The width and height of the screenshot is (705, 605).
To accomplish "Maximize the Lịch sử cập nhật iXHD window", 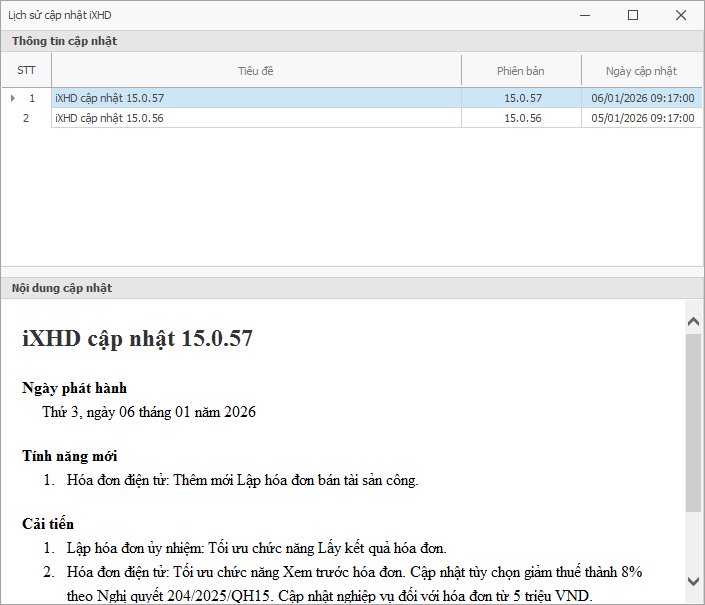I will click(633, 15).
